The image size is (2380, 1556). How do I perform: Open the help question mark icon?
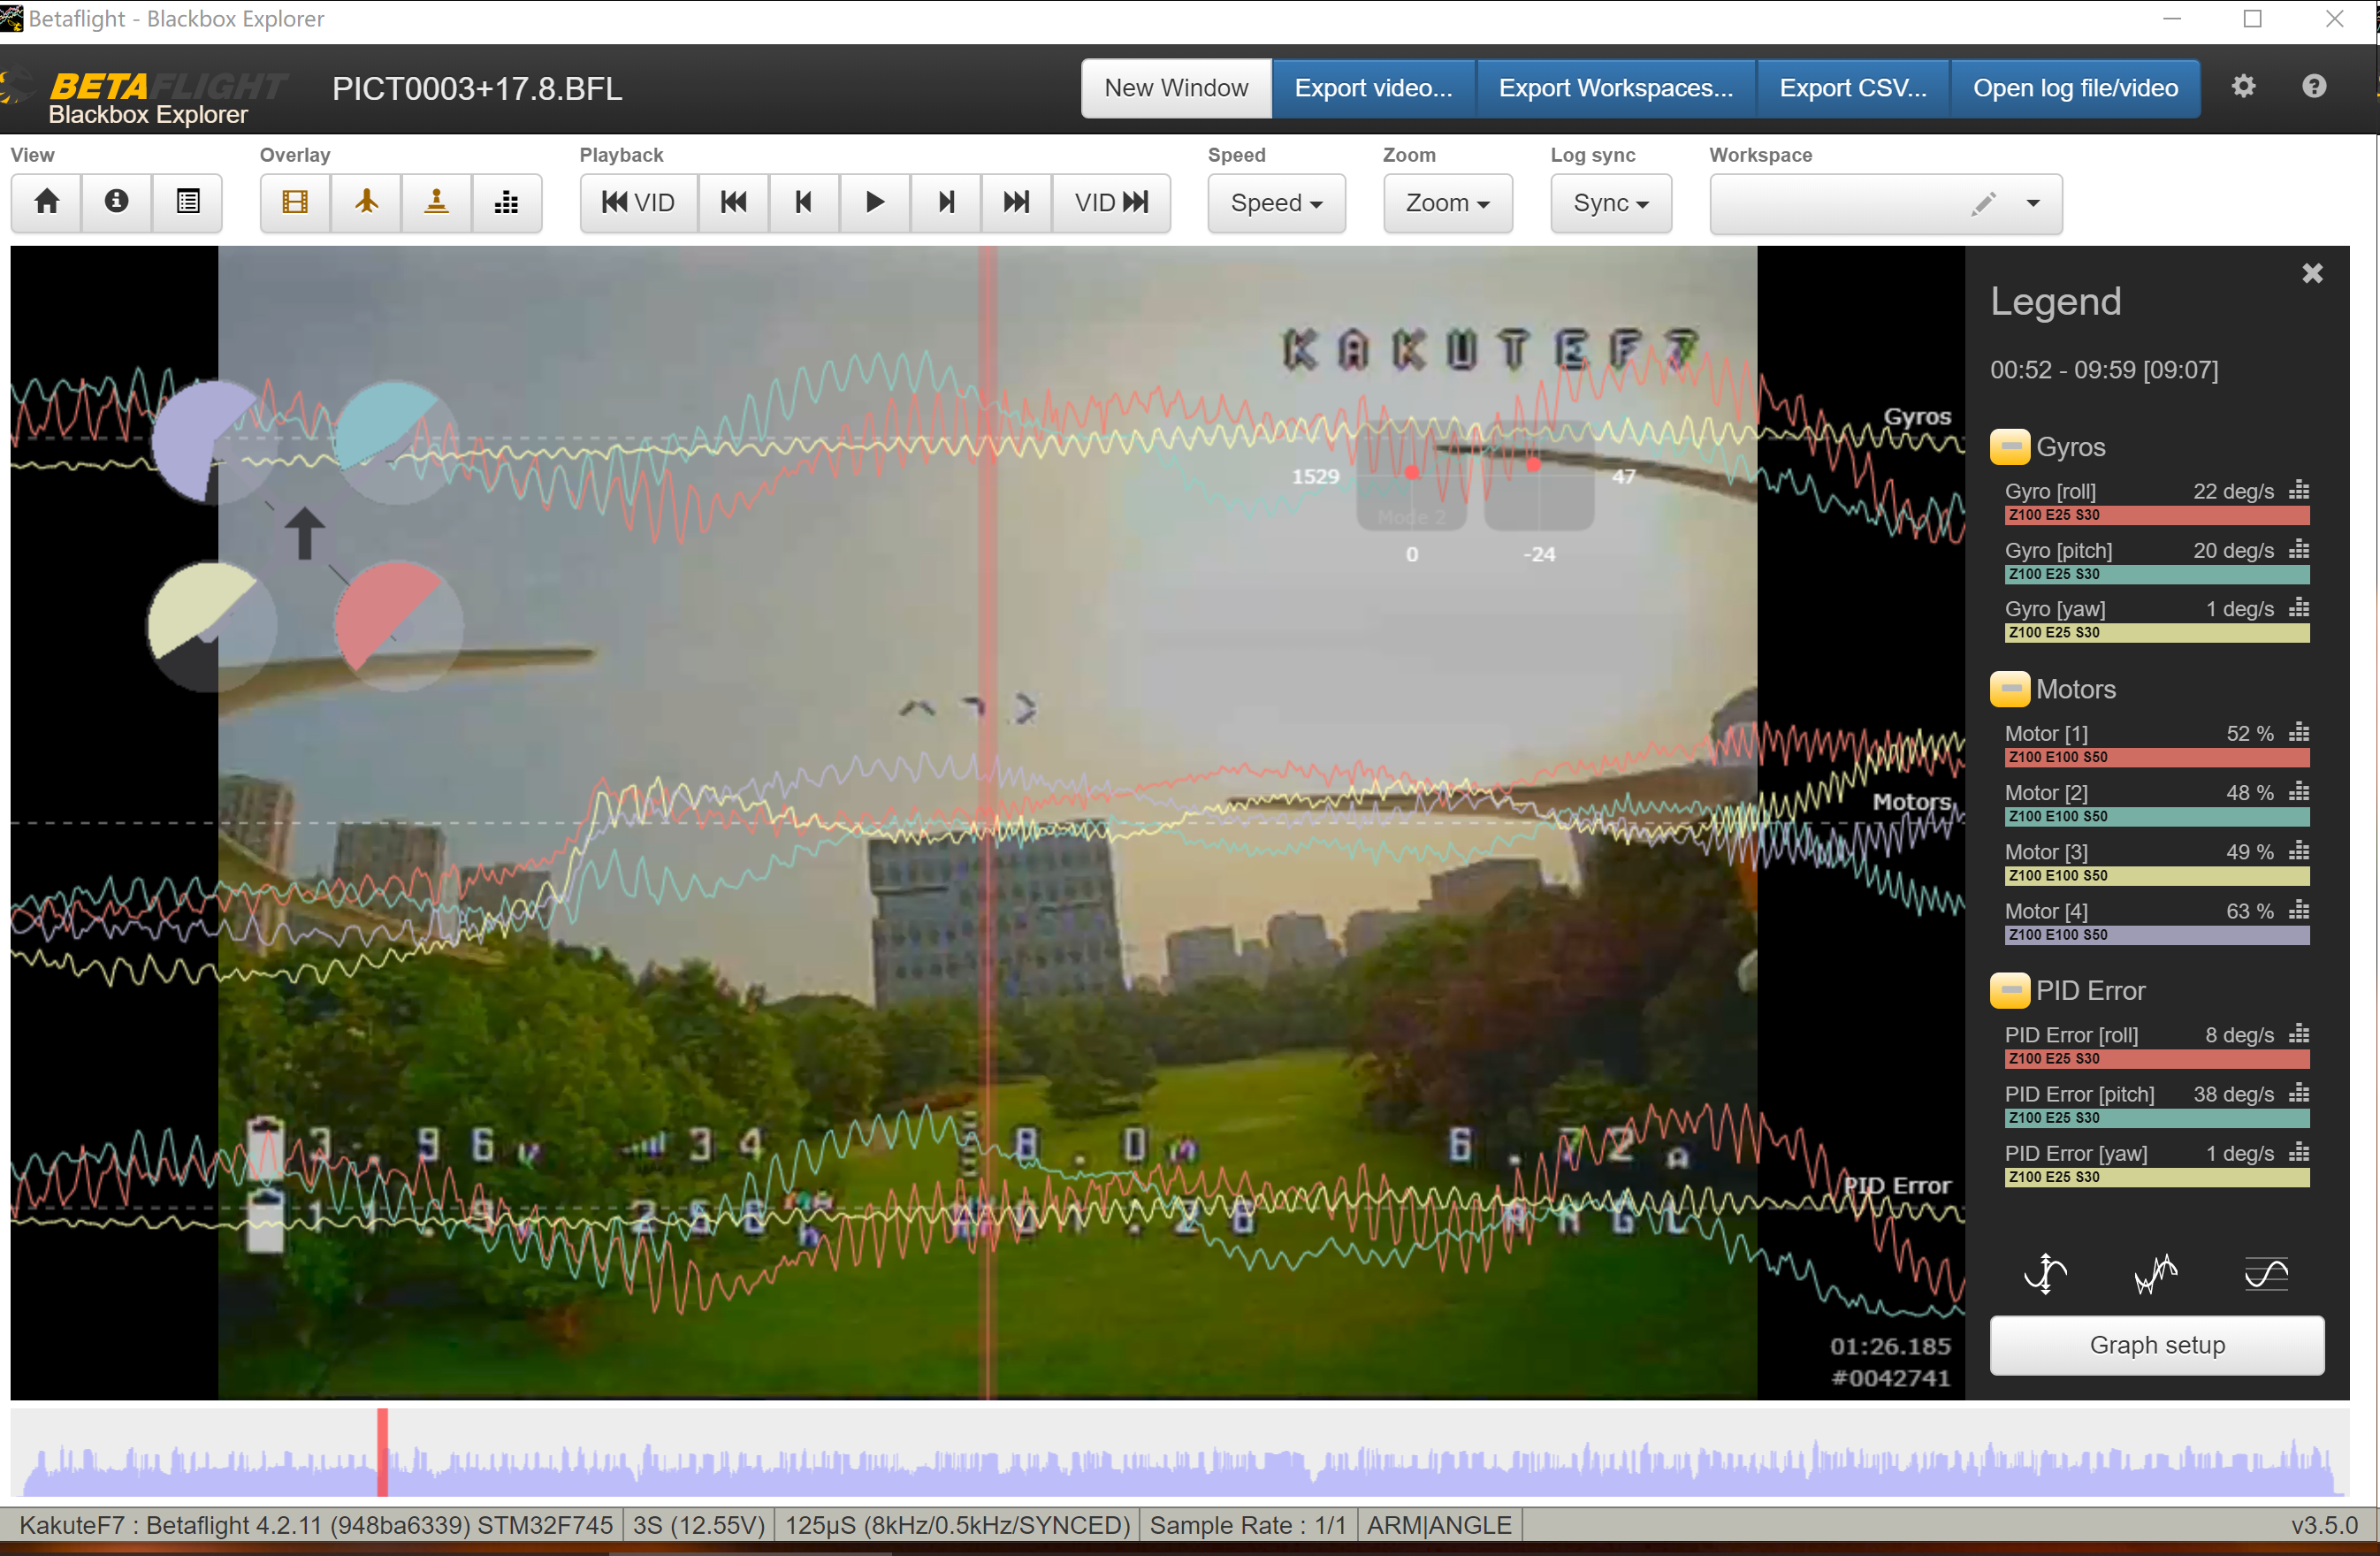click(x=2314, y=87)
